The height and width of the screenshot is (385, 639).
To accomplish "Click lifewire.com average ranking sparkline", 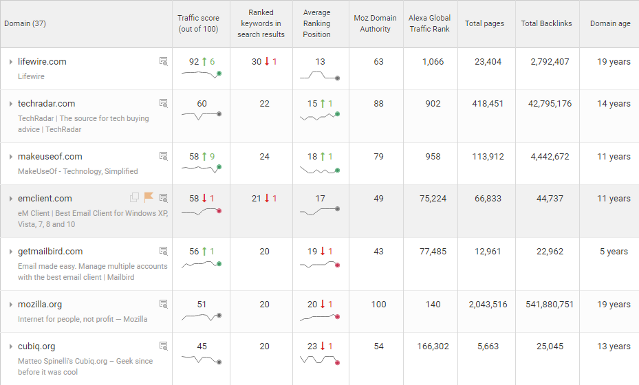I will 320,75.
